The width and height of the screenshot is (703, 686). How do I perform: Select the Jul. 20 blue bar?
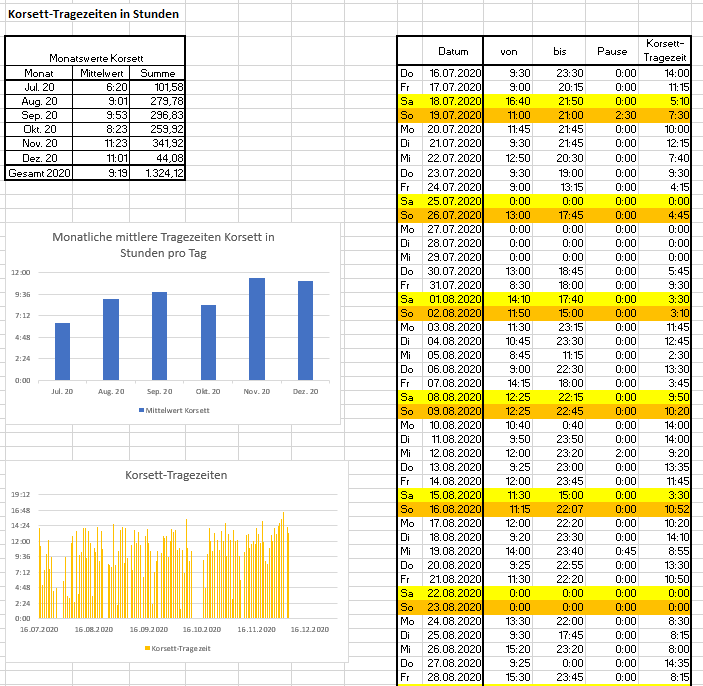coord(62,352)
